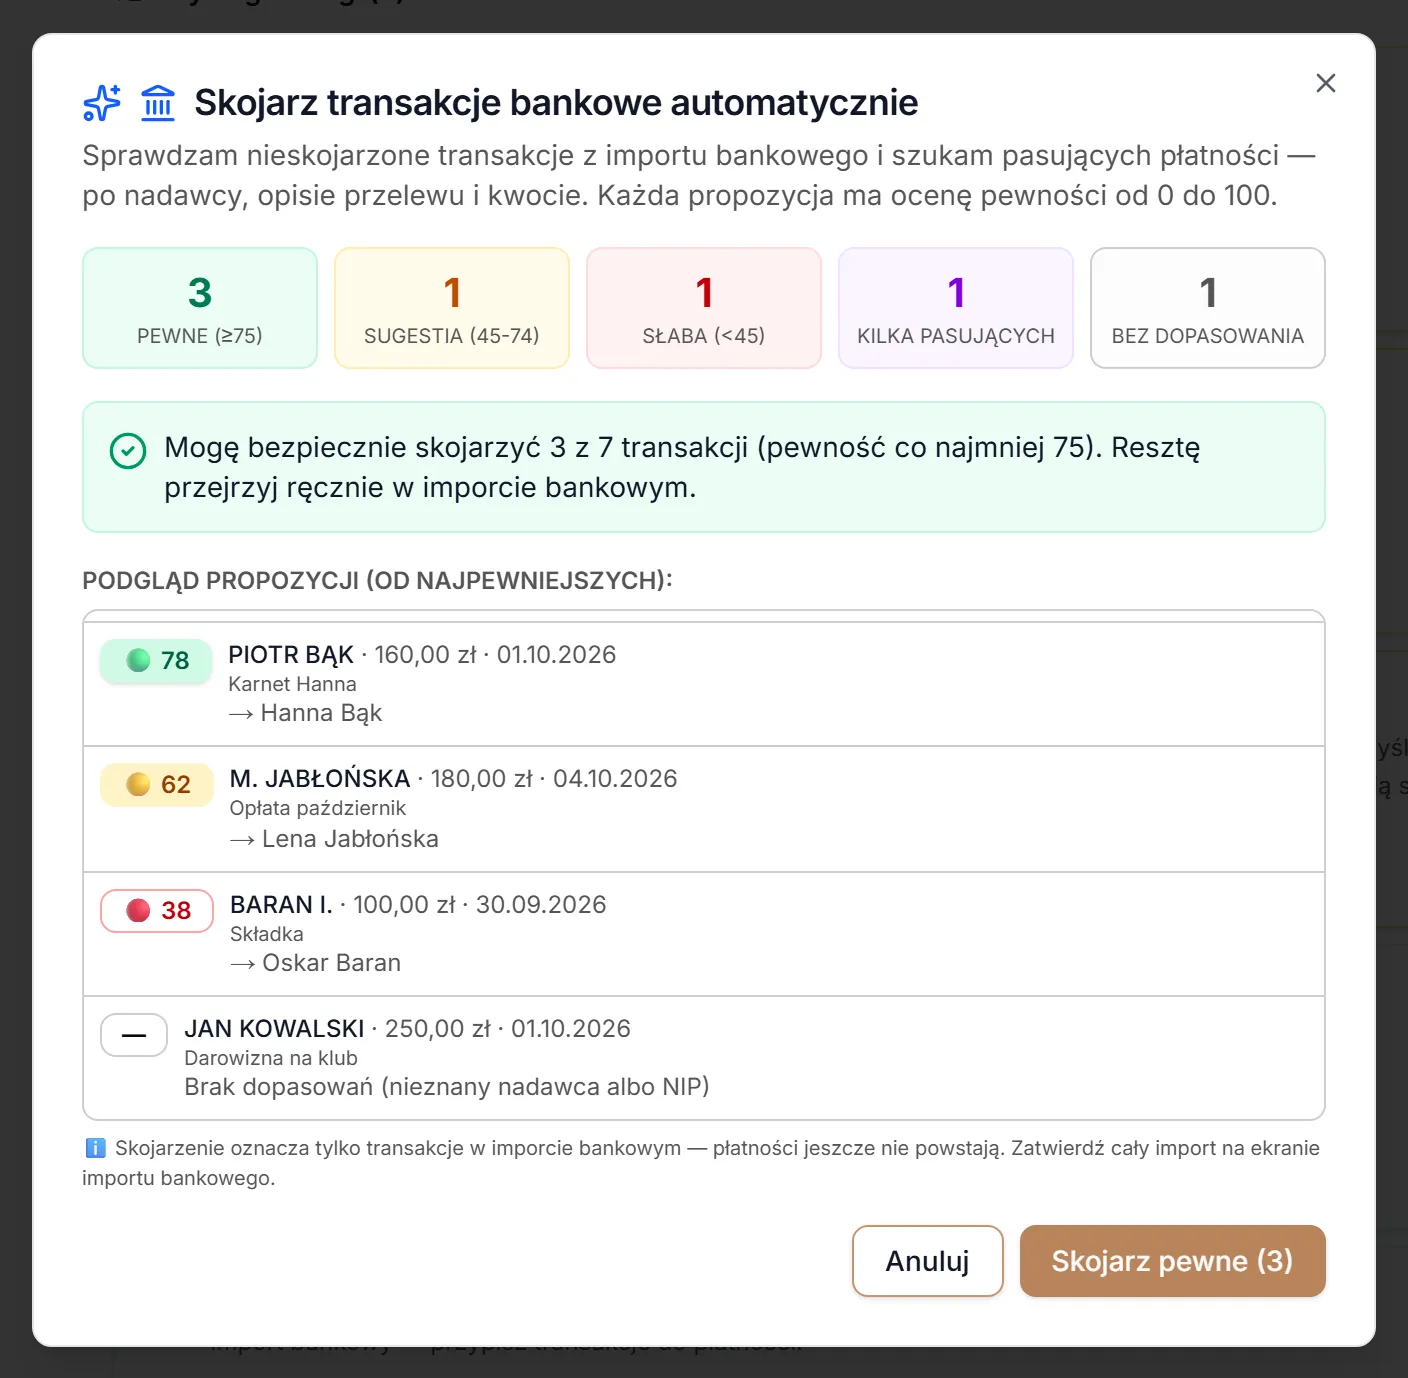
Task: Select the SUGESTIA (45-74) summary card
Action: (x=452, y=308)
